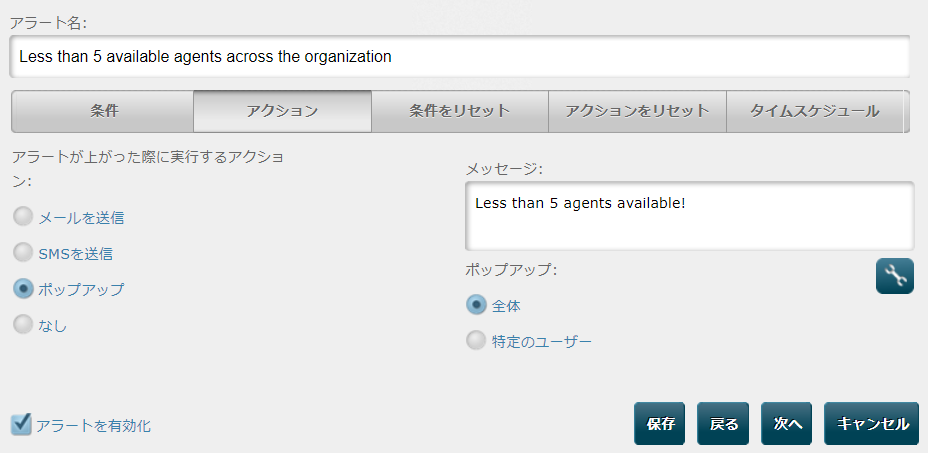The height and width of the screenshot is (453, 928).
Task: Click the アラートを有効化 label text
Action: (x=94, y=426)
